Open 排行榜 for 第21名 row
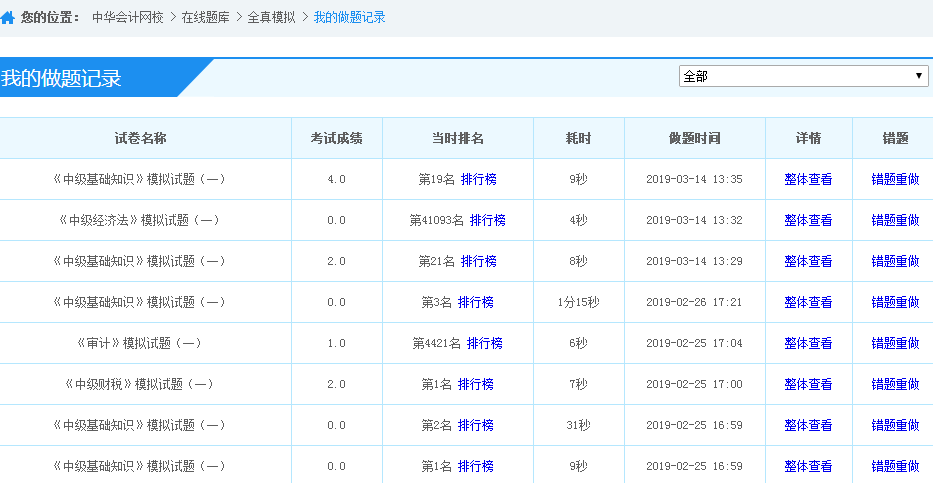This screenshot has height=483, width=933. 479,262
